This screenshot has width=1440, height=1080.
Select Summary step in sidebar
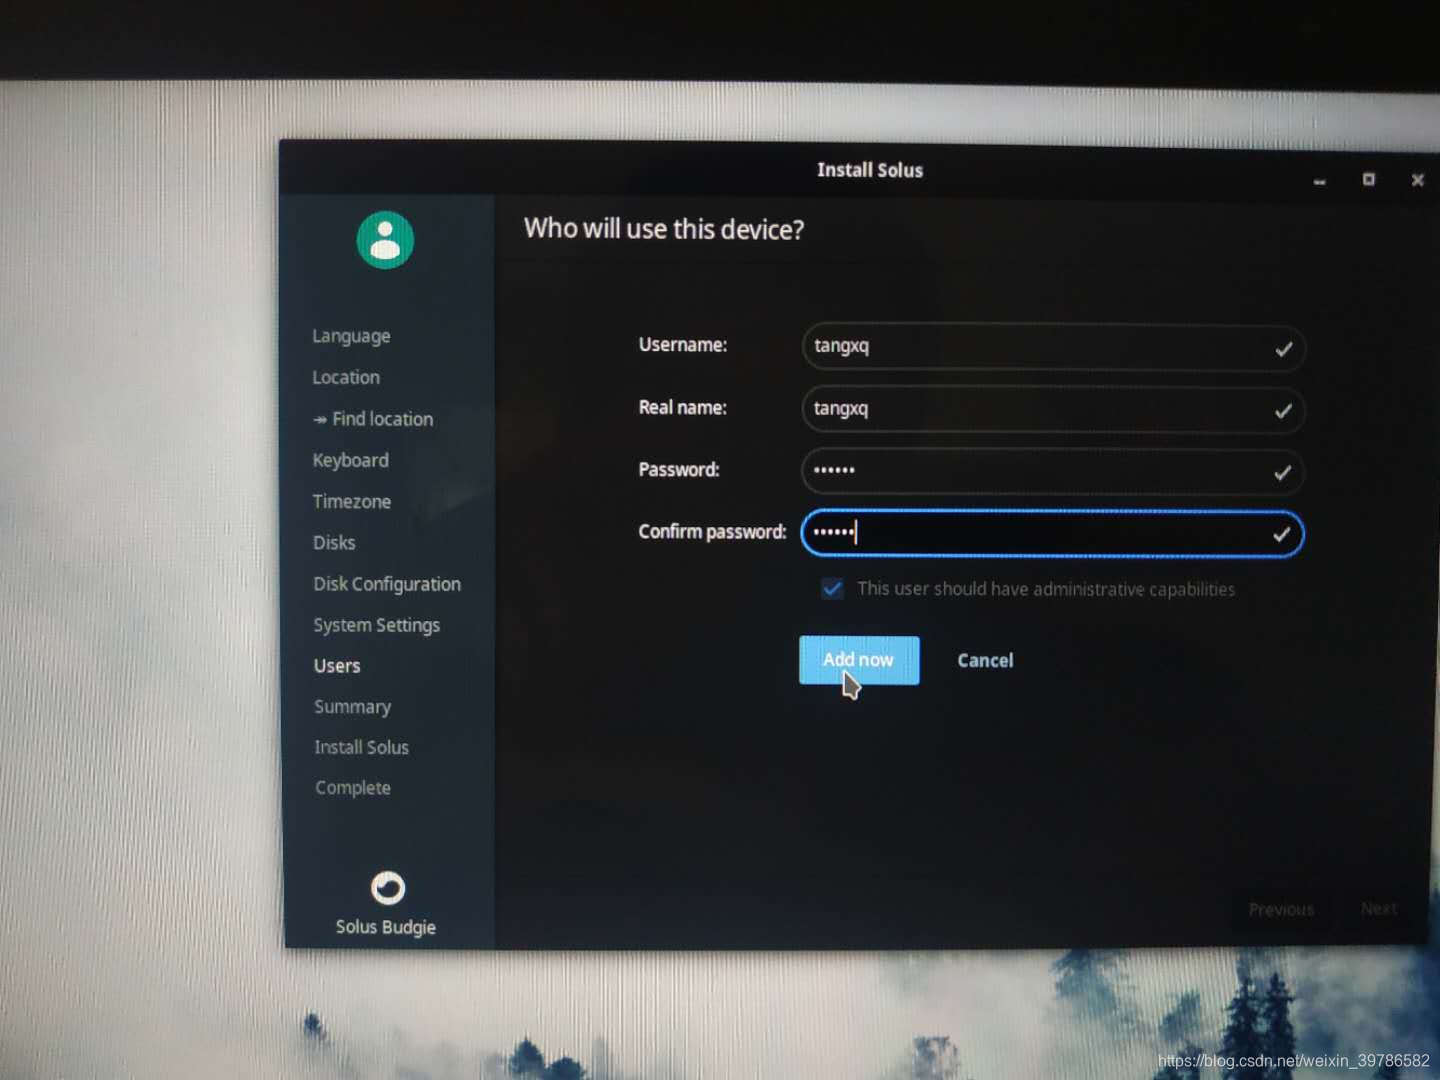coord(352,707)
